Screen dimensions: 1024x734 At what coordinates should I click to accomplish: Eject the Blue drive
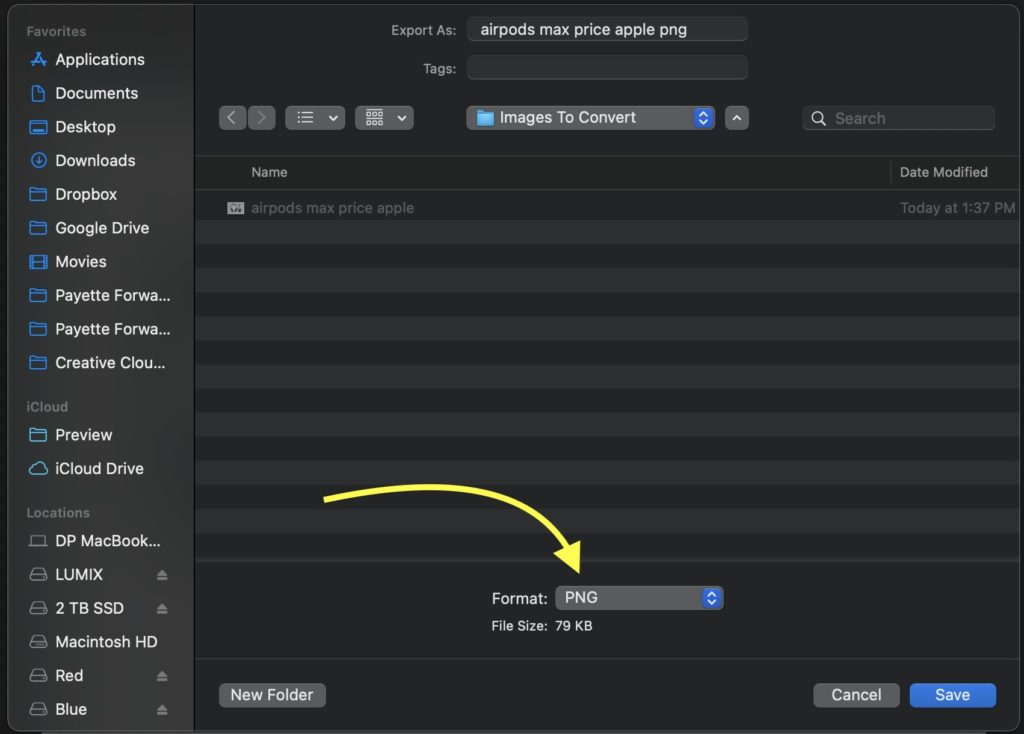(162, 710)
